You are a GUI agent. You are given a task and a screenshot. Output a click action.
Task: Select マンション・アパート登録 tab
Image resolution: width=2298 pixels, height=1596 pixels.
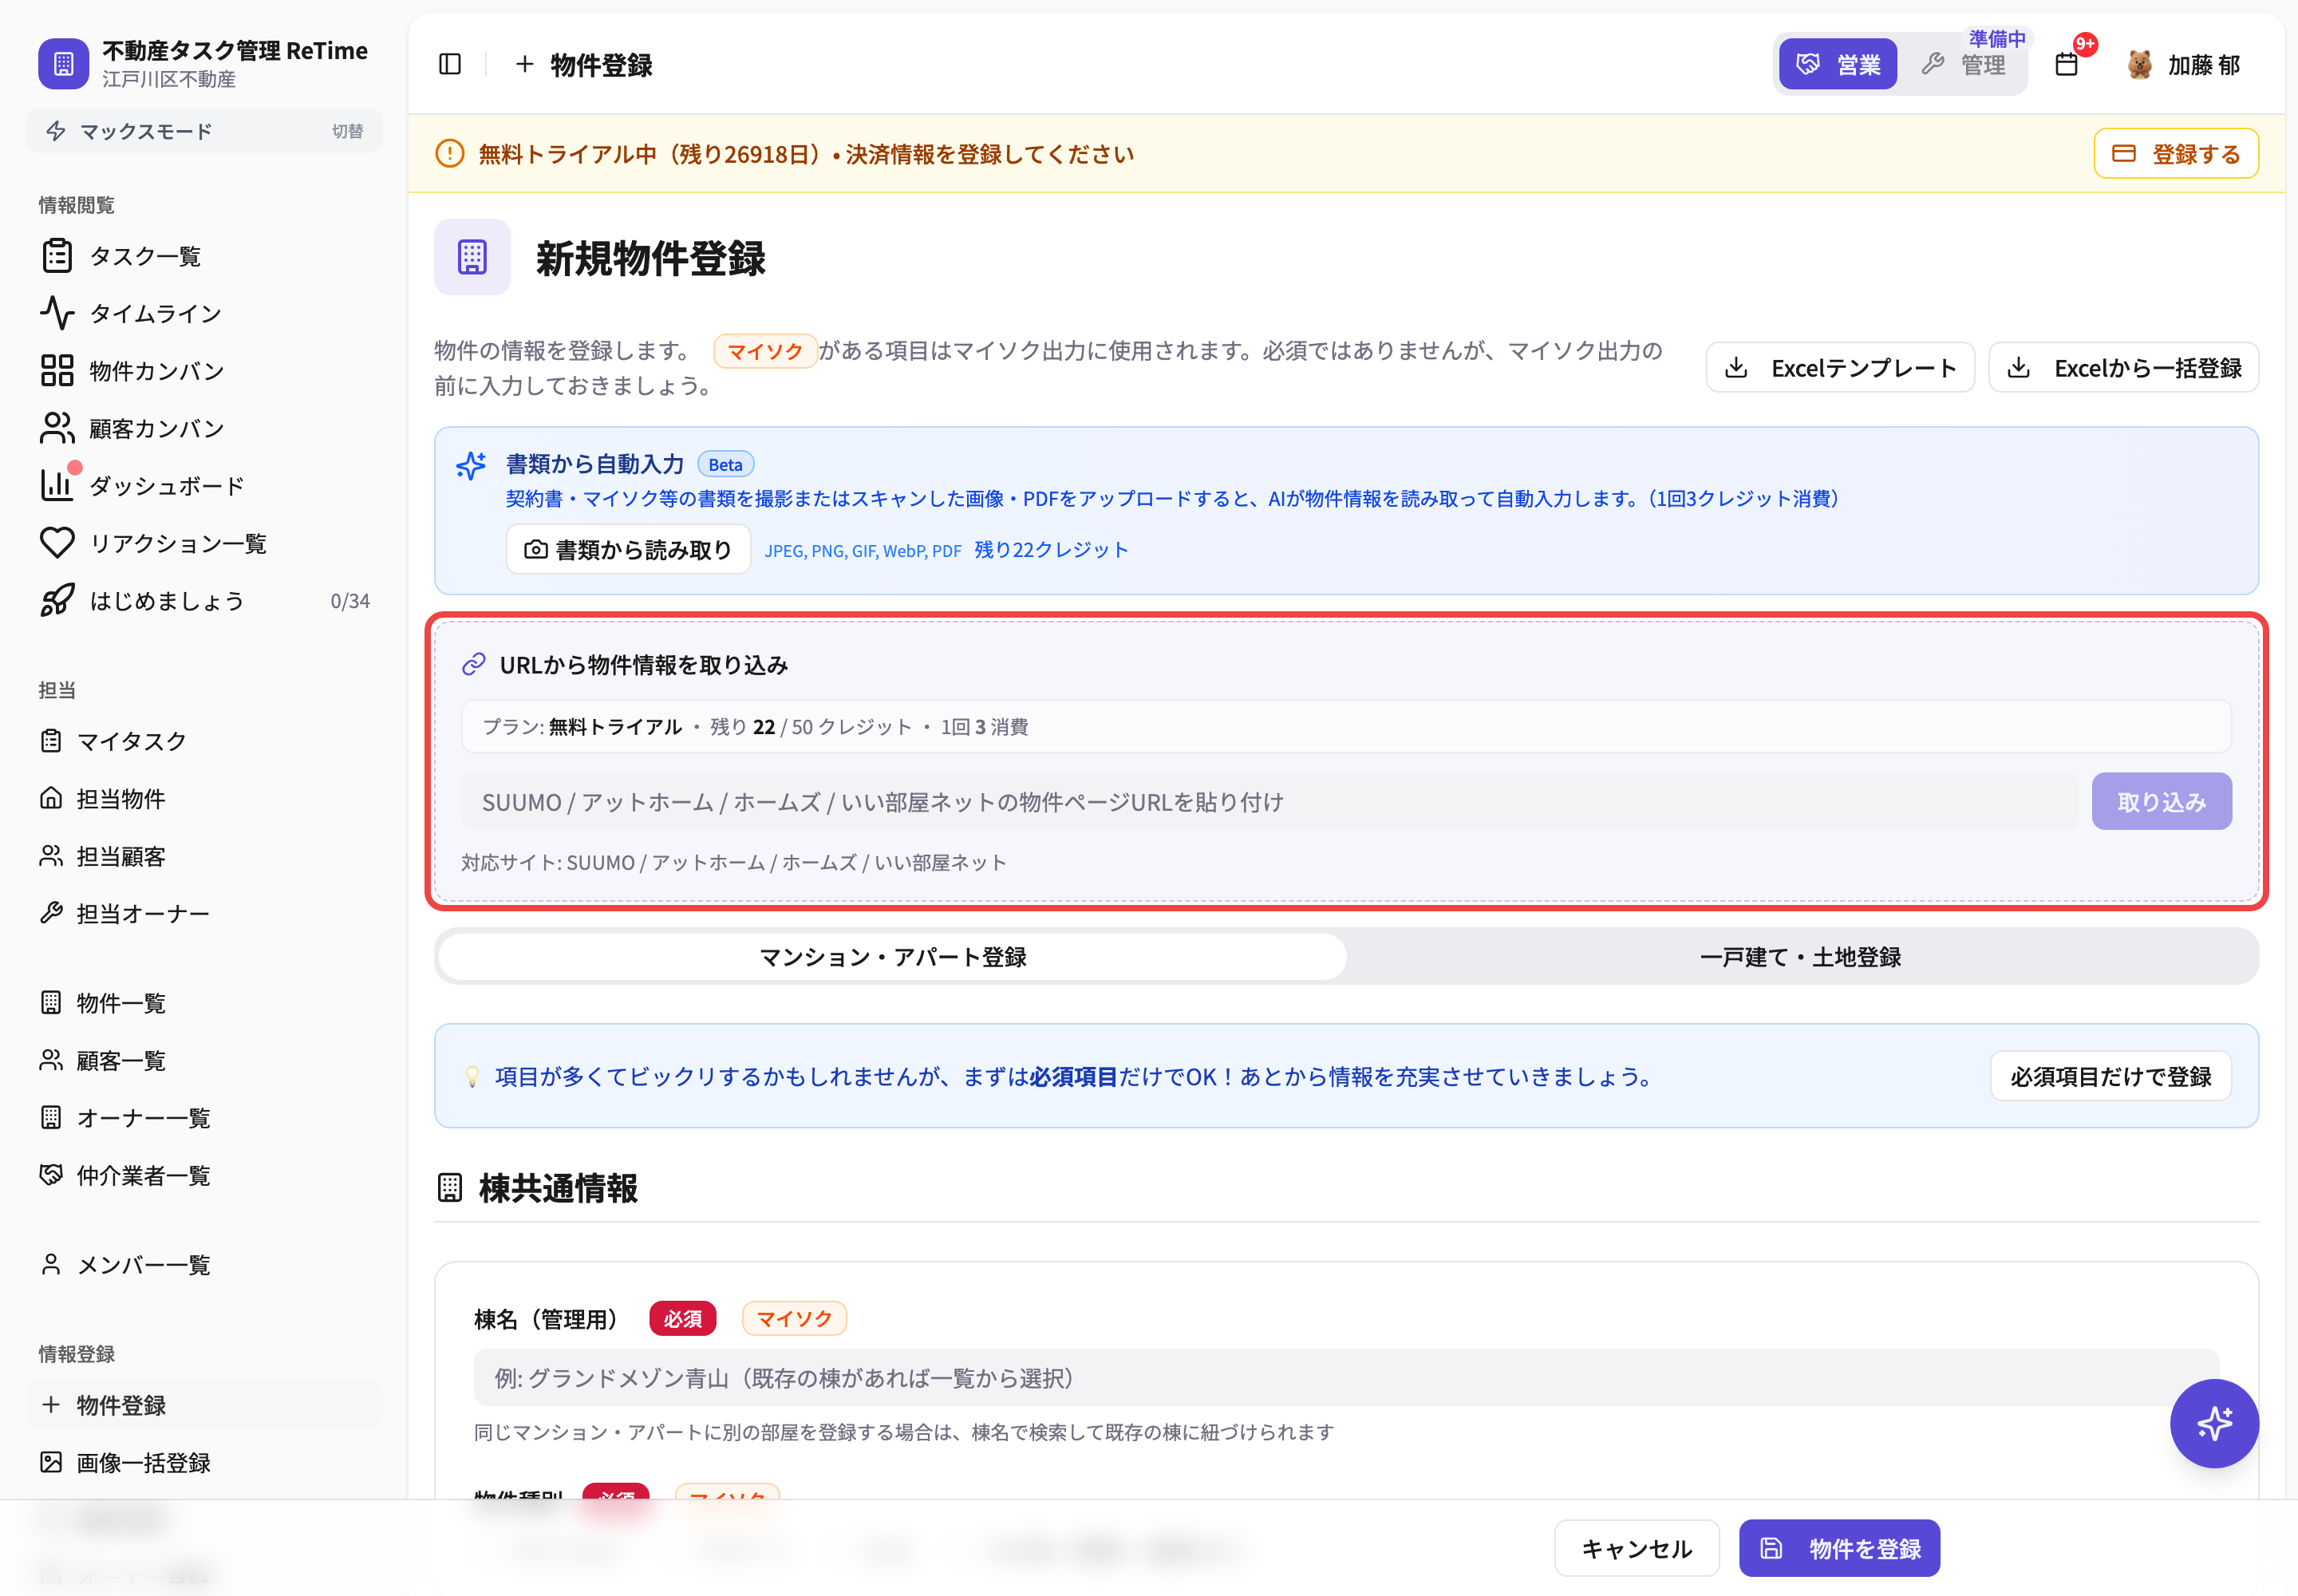coord(892,957)
